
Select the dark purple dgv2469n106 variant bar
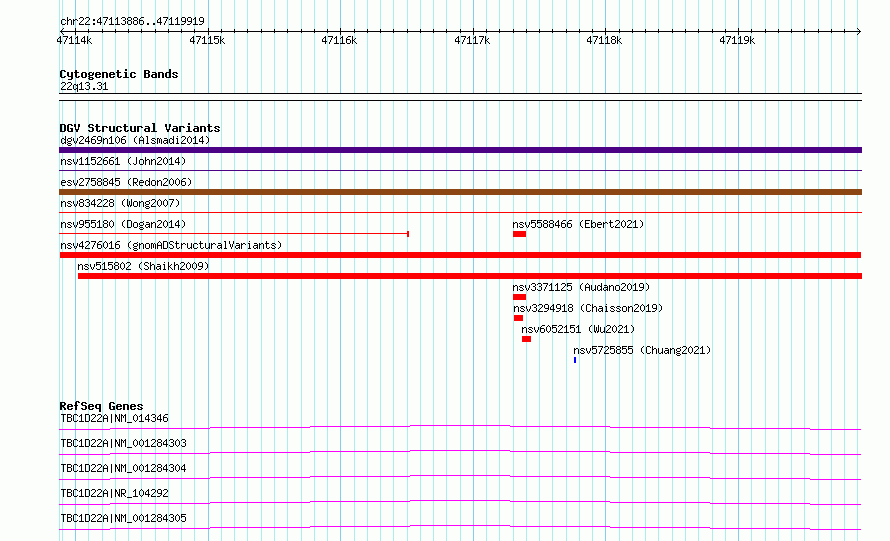[x=460, y=150]
